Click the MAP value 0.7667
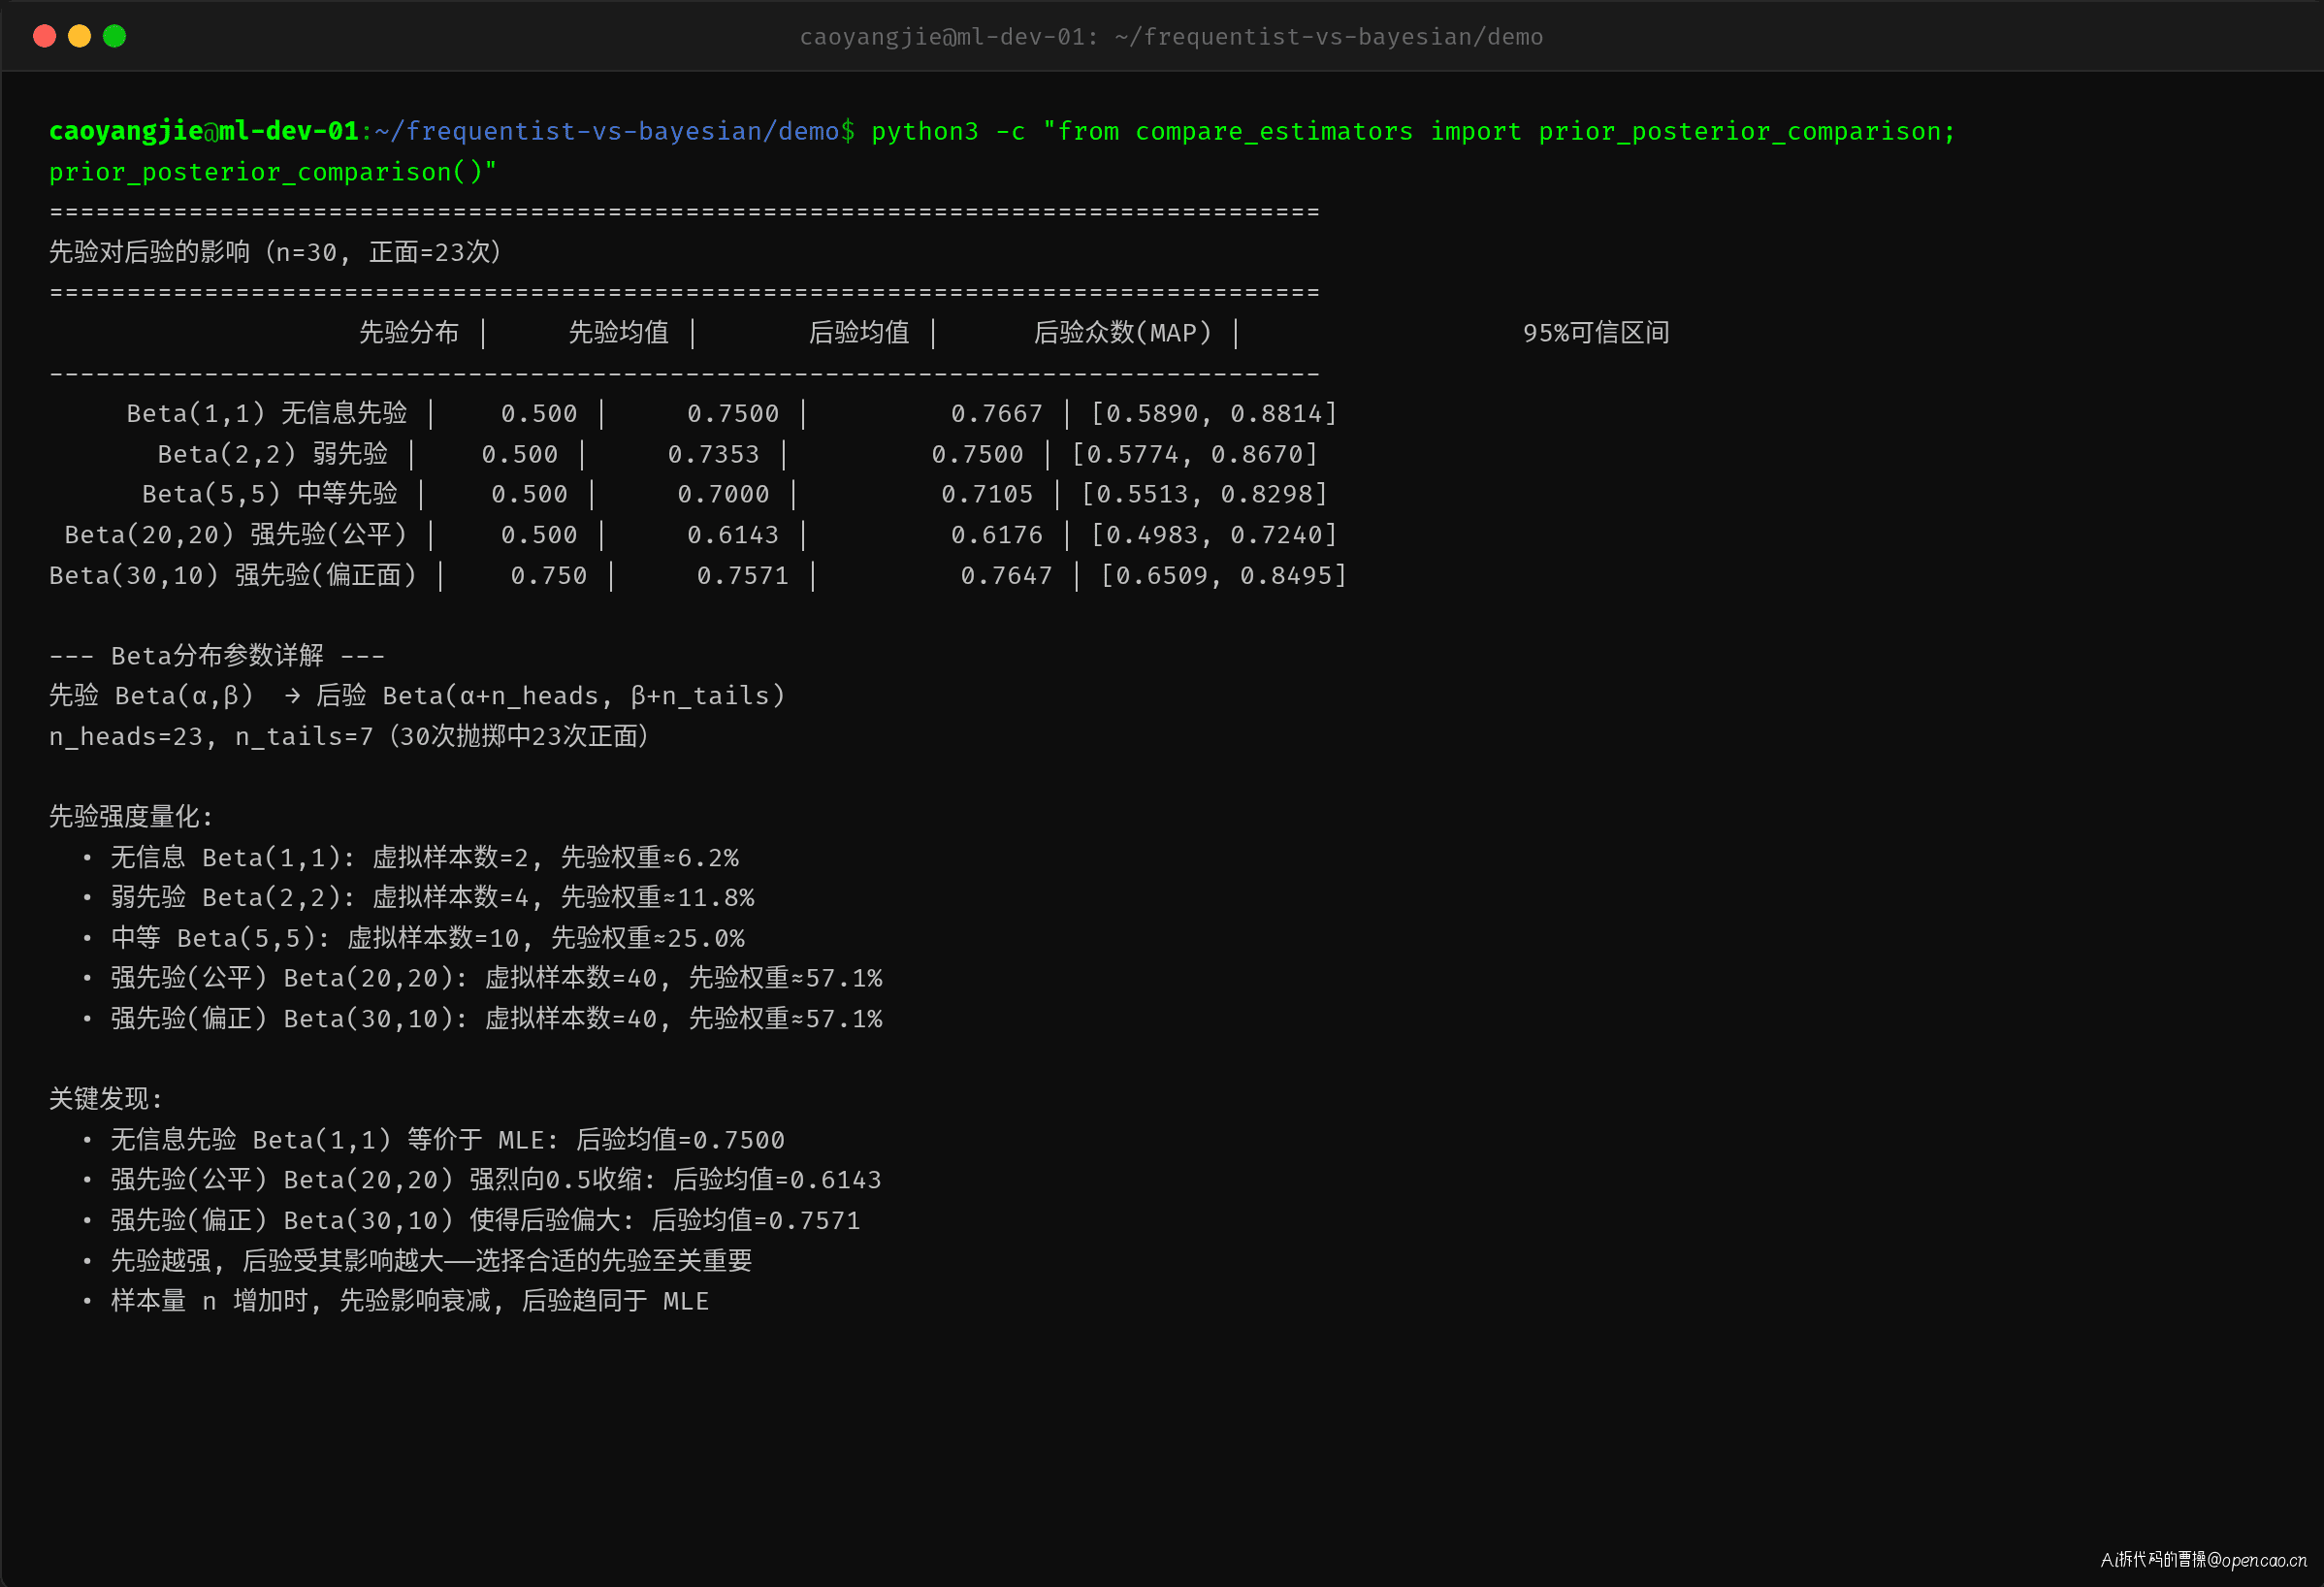 [x=997, y=414]
